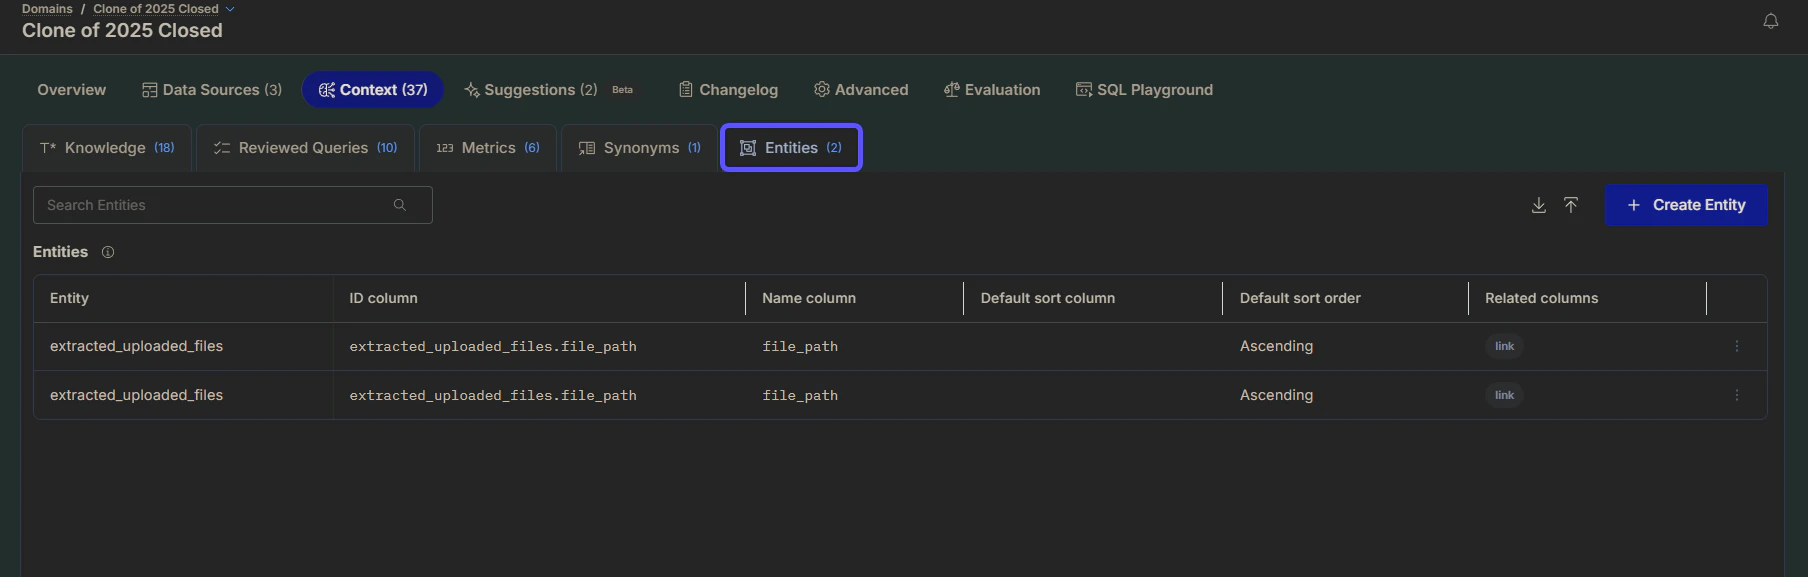Screen dimensions: 1808x577
Task: Click the info icon beside Entities heading
Action: [x=108, y=252]
